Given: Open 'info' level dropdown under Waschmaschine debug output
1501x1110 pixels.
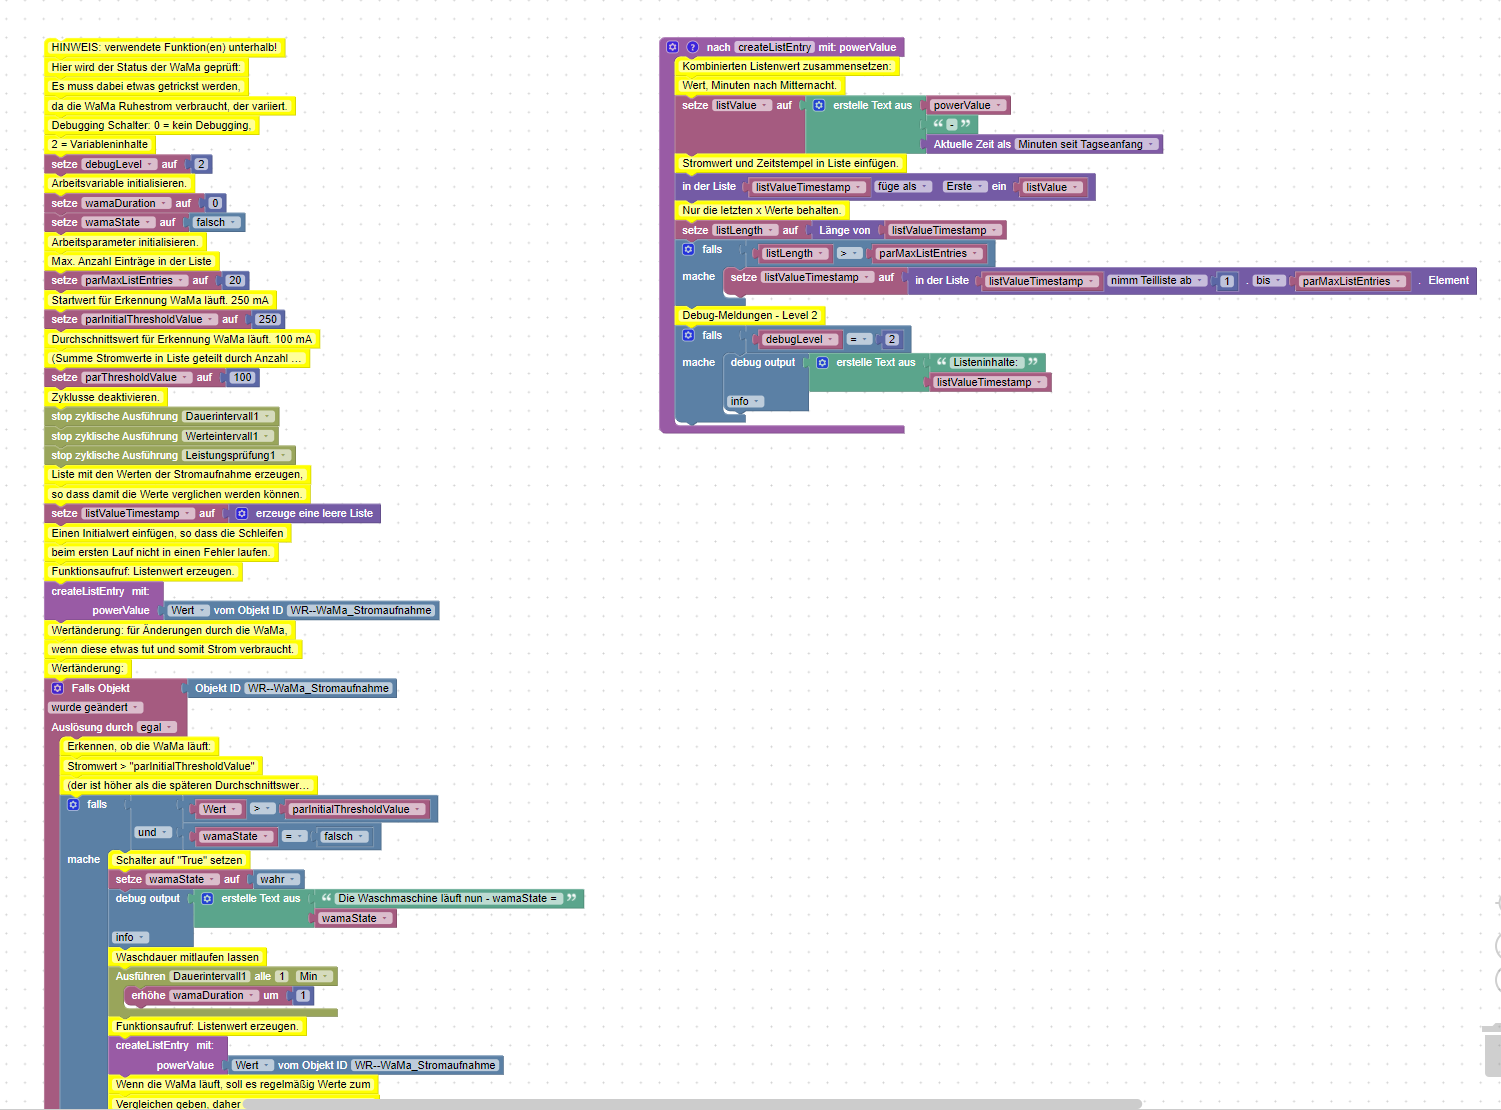Looking at the screenshot, I should pos(131,937).
